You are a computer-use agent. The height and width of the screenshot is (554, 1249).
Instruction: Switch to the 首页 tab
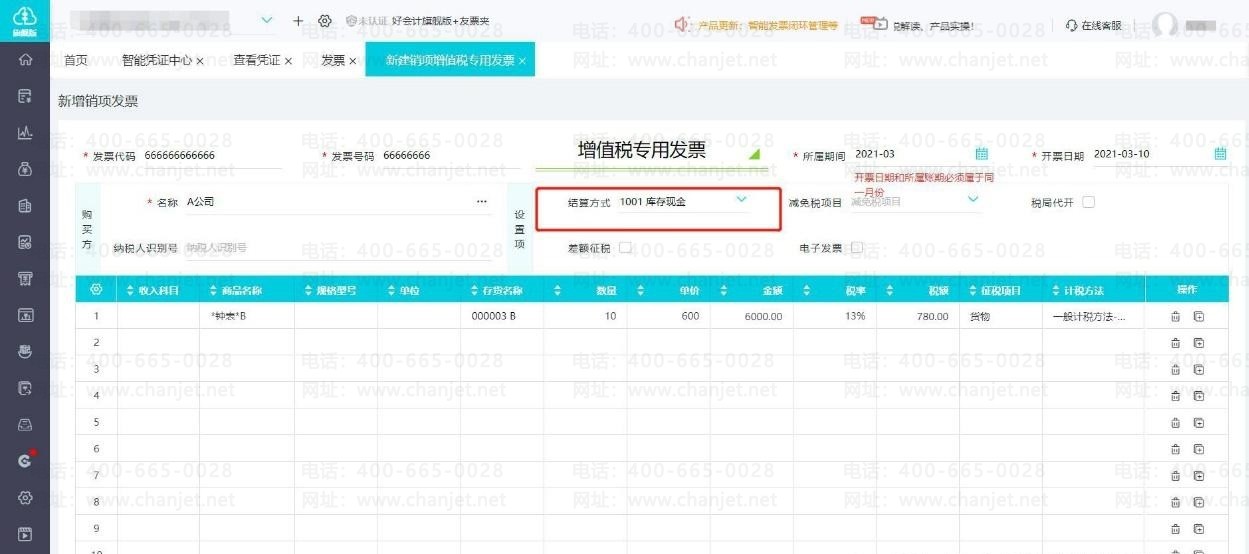[x=76, y=60]
